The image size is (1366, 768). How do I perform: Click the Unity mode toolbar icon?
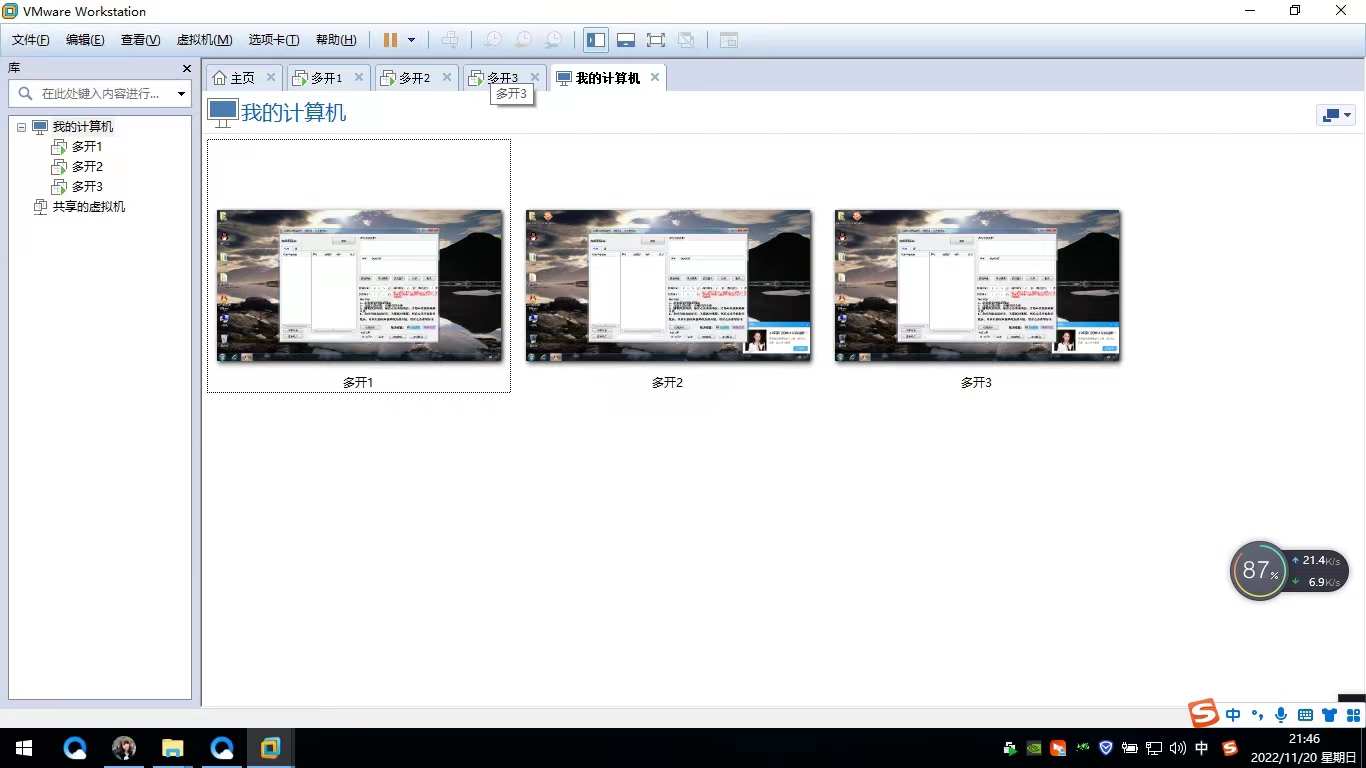point(686,40)
